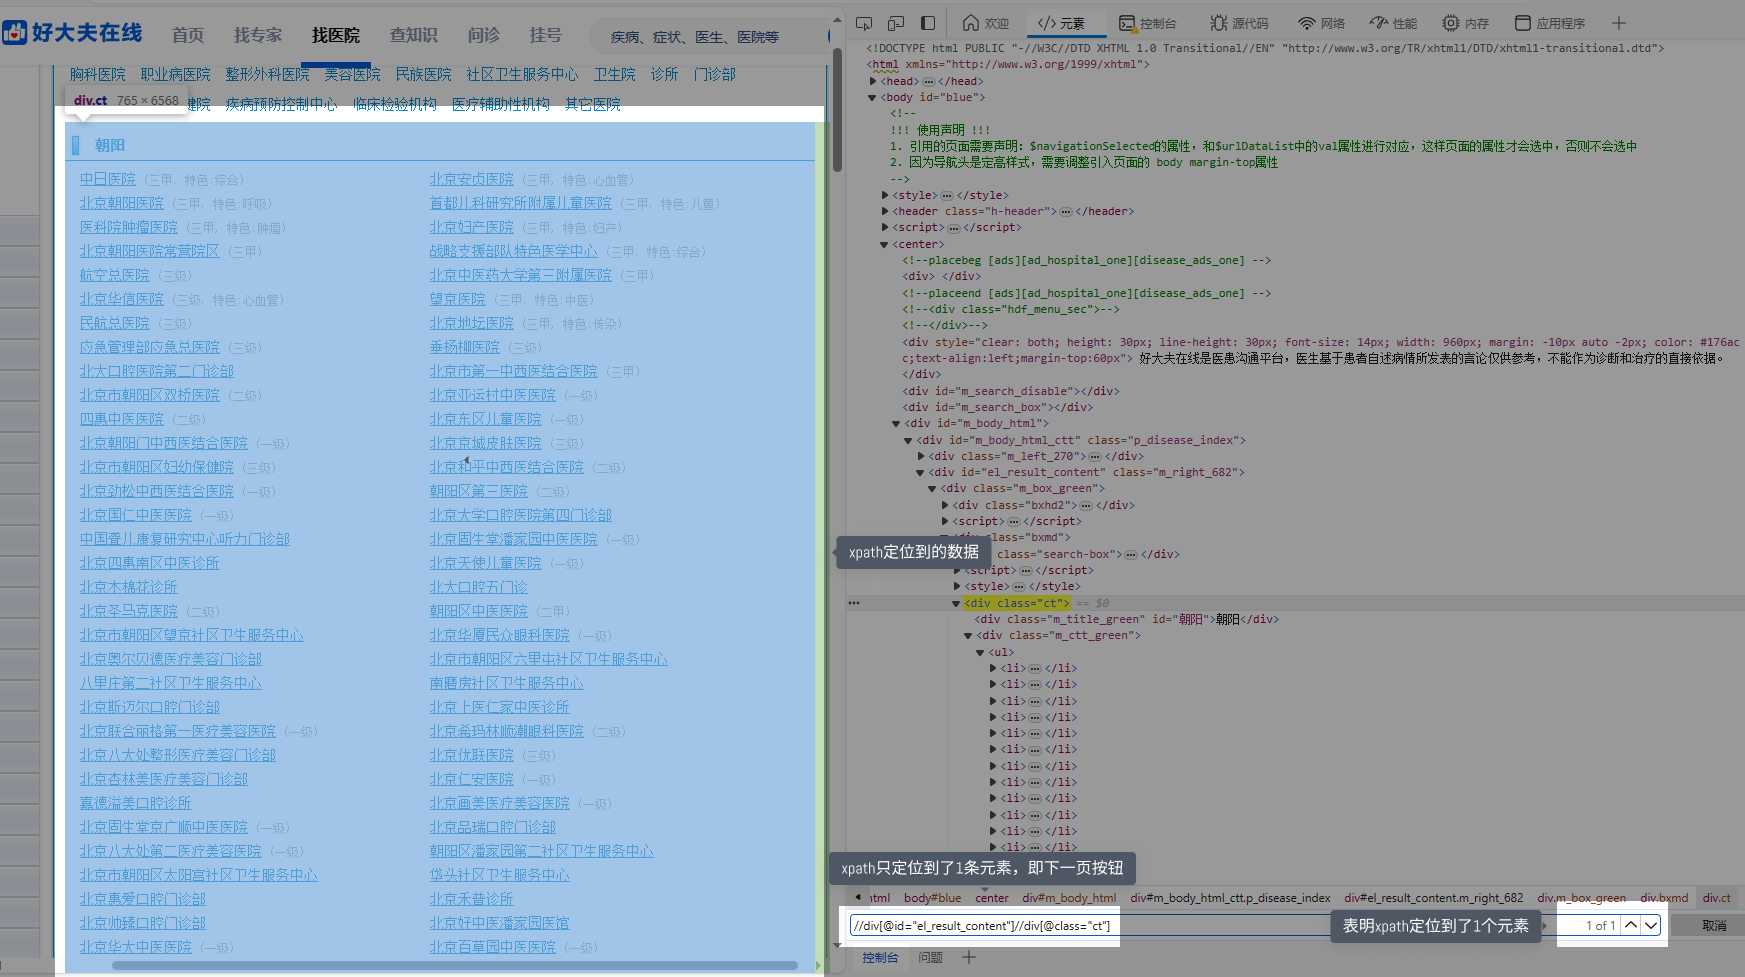Open 问诊 in site navigation
1745x977 pixels.
(x=484, y=35)
